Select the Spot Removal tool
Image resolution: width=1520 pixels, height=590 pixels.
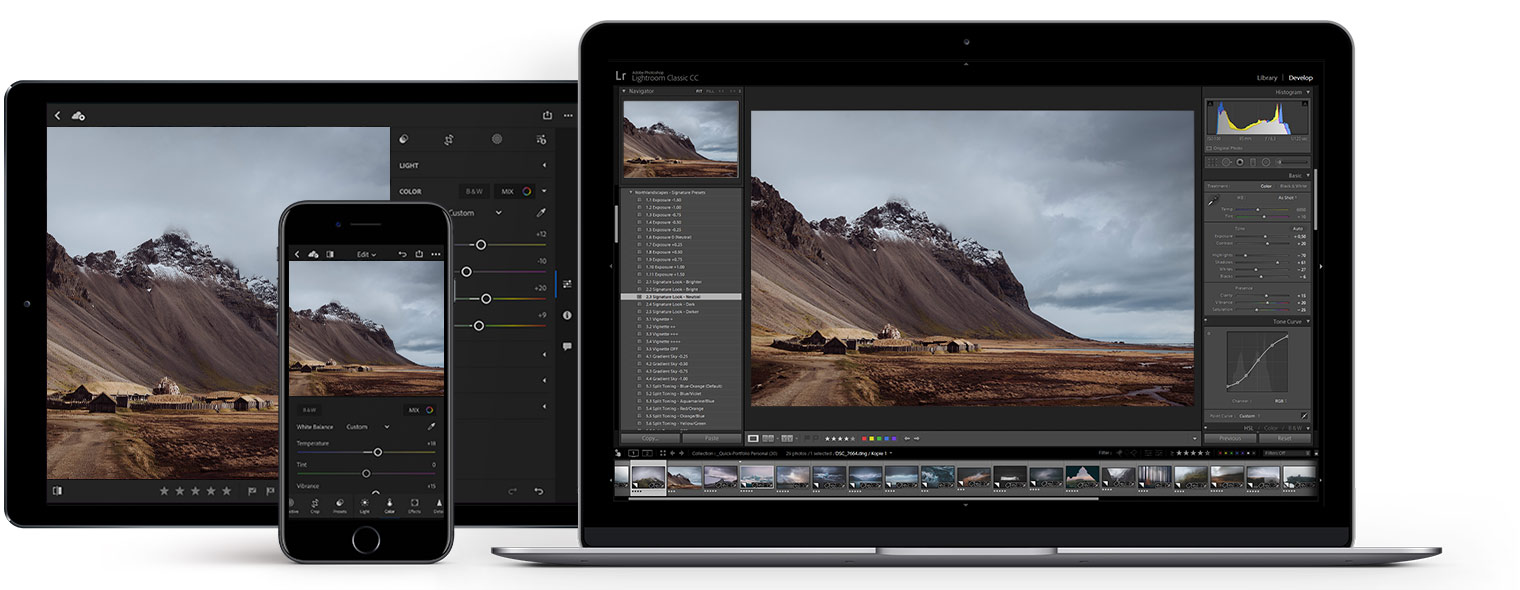point(1227,162)
